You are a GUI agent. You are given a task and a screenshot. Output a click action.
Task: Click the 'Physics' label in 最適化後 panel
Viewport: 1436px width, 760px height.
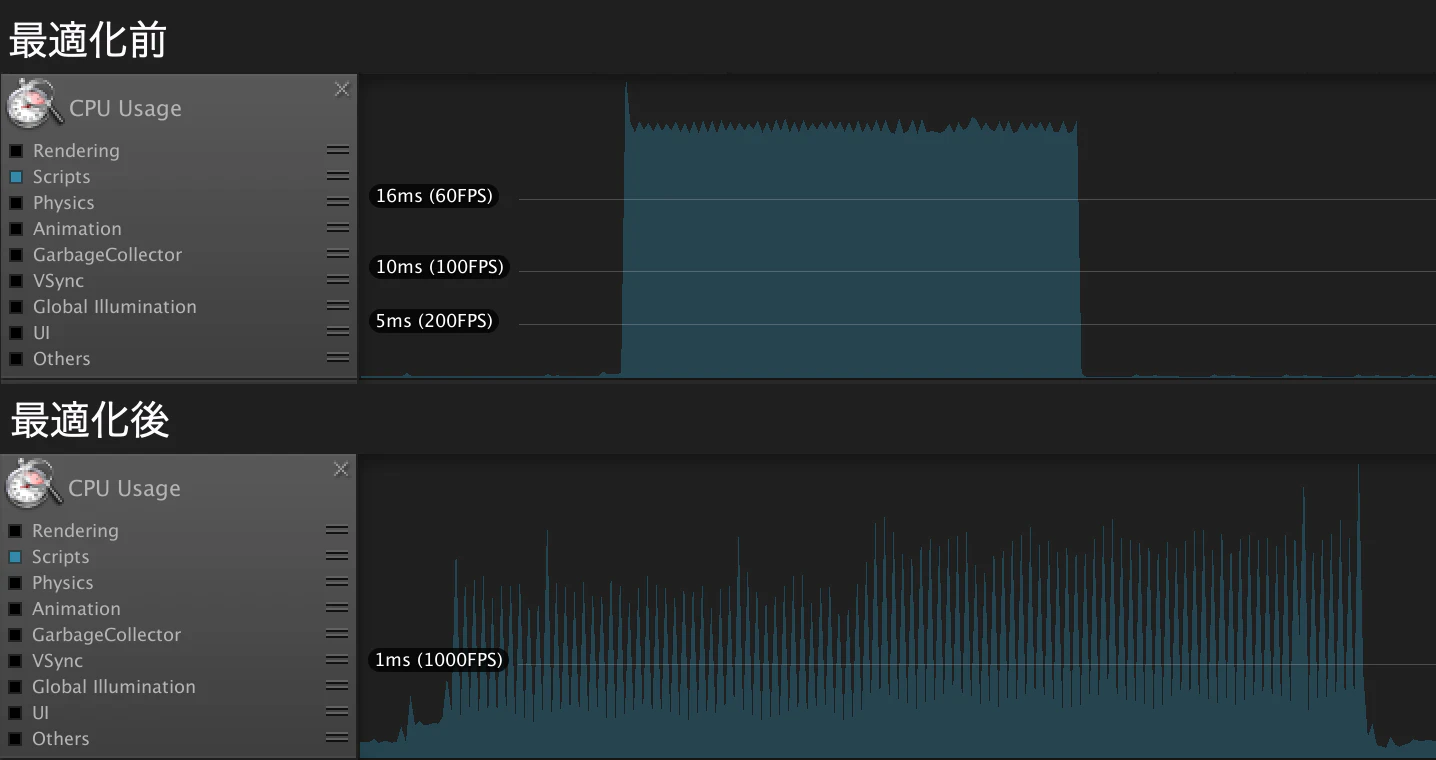63,583
